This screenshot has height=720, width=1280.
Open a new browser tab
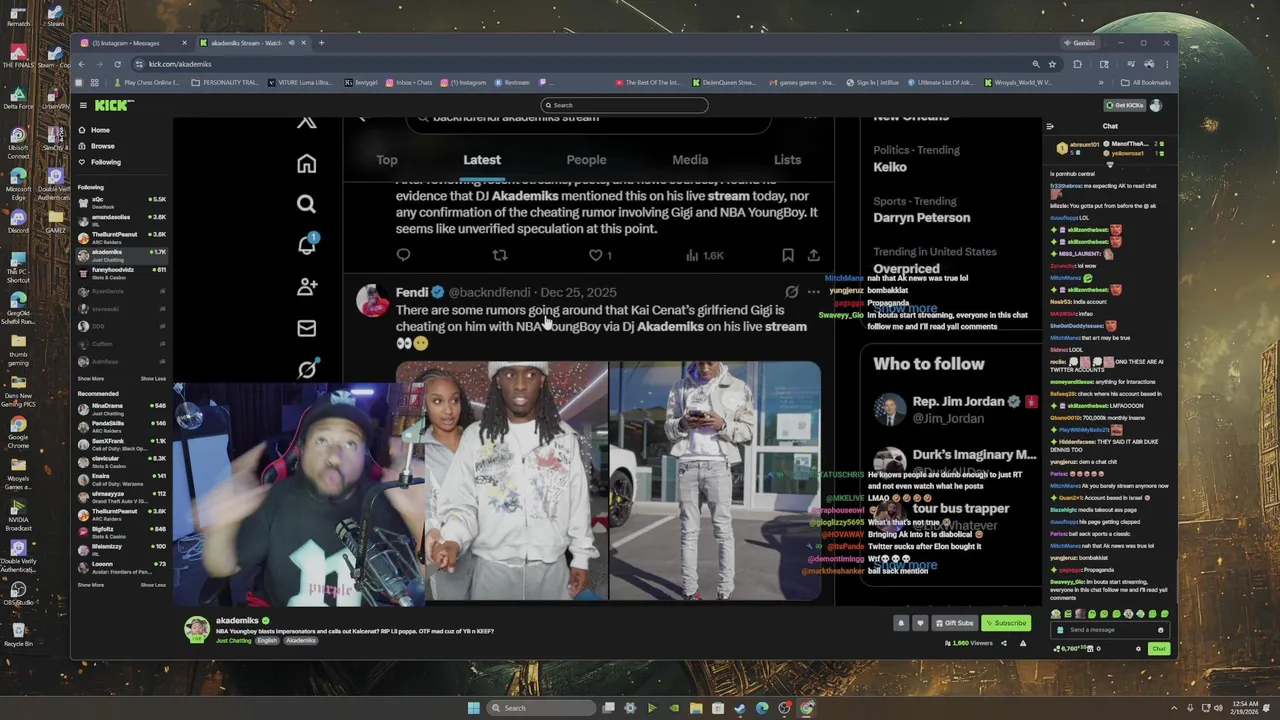tap(321, 43)
